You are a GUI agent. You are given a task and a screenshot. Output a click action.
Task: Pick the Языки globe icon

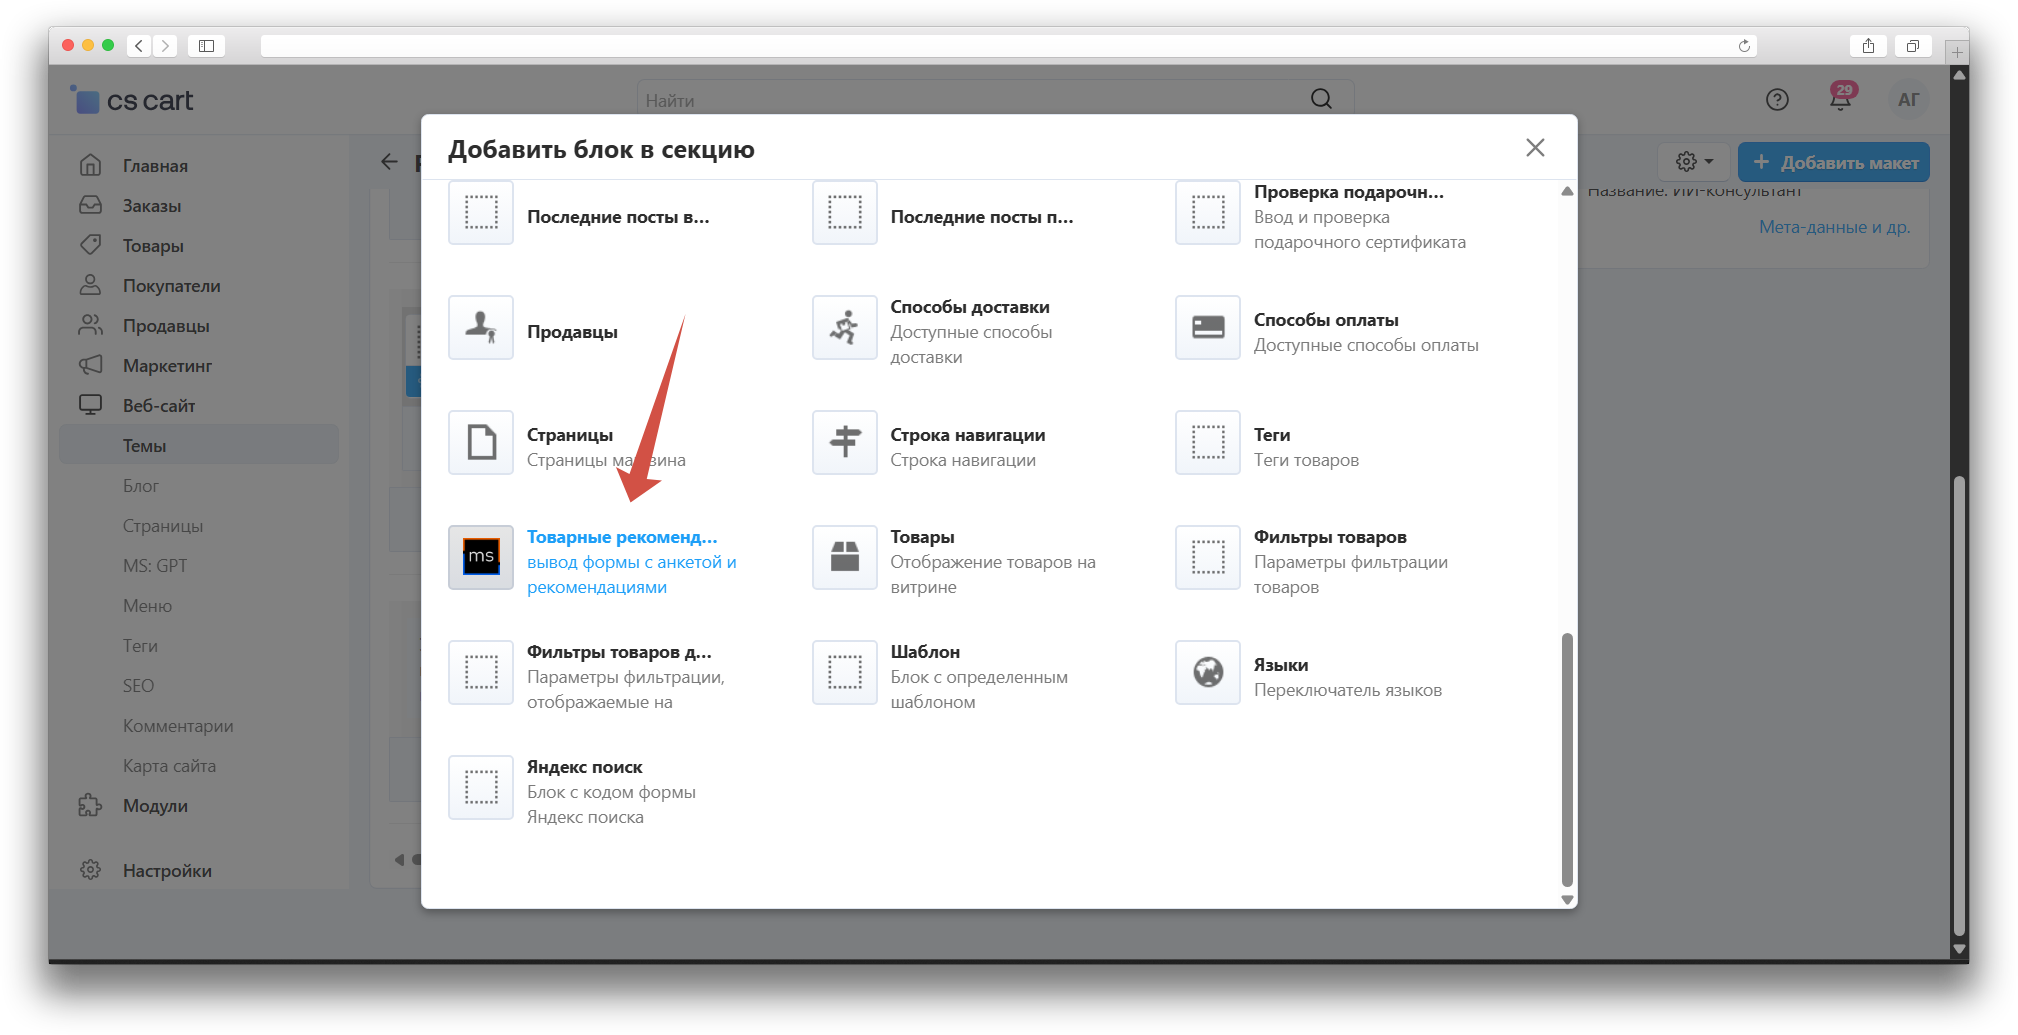[x=1207, y=672]
